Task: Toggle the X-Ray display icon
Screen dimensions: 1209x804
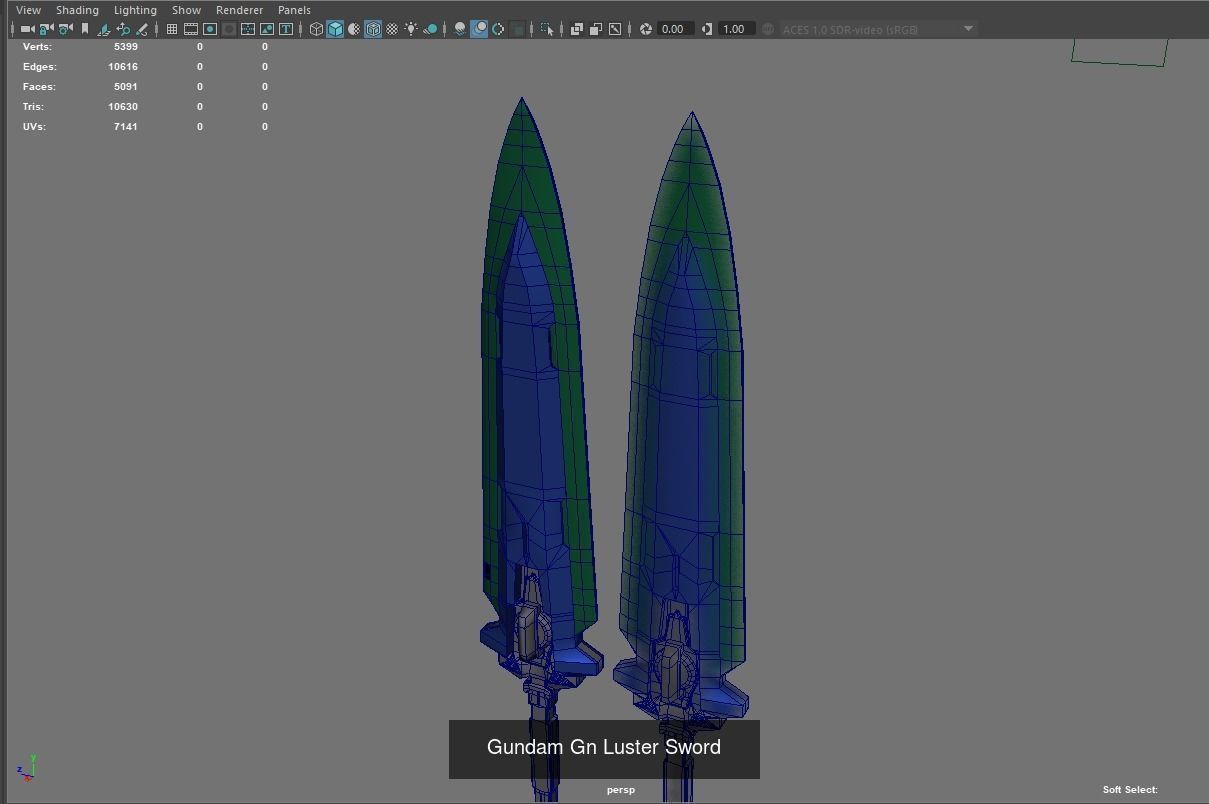Action: [576, 29]
